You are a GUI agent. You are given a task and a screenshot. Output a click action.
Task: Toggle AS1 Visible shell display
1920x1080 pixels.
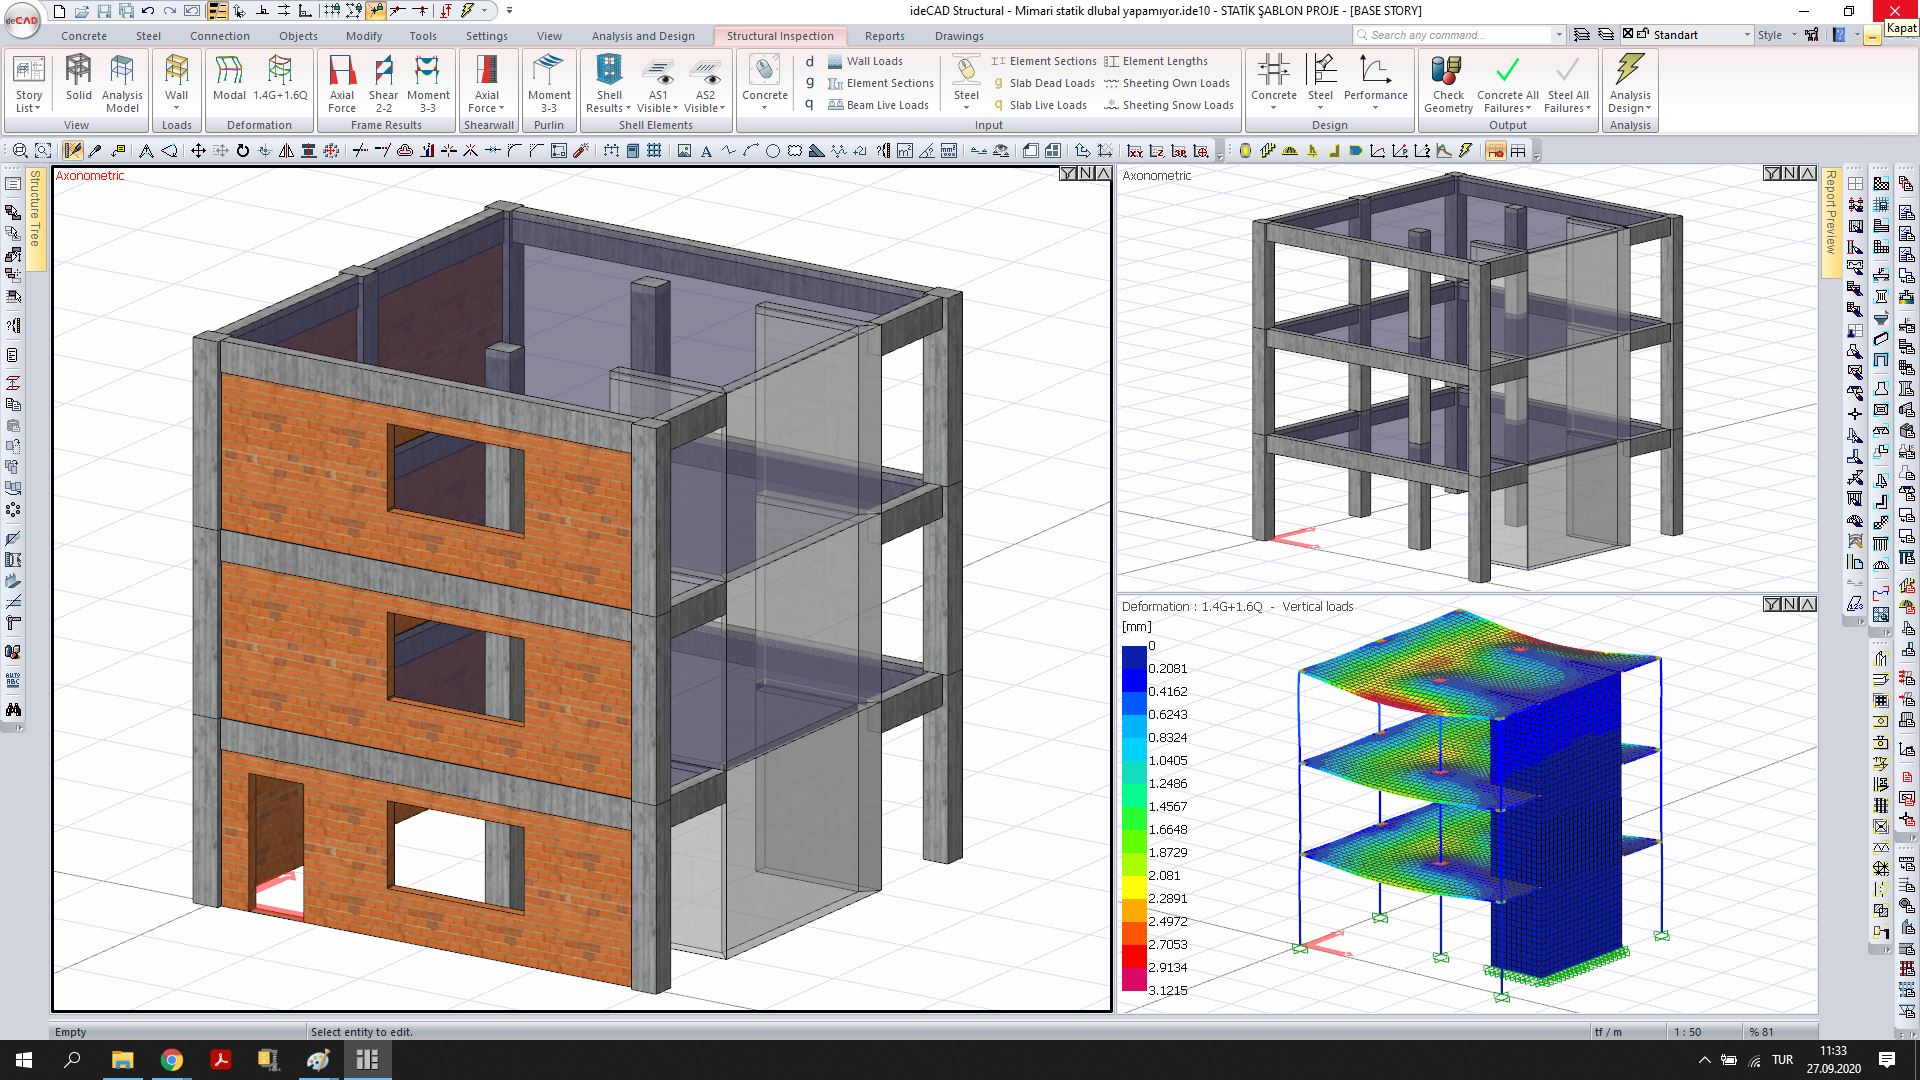pyautogui.click(x=656, y=84)
